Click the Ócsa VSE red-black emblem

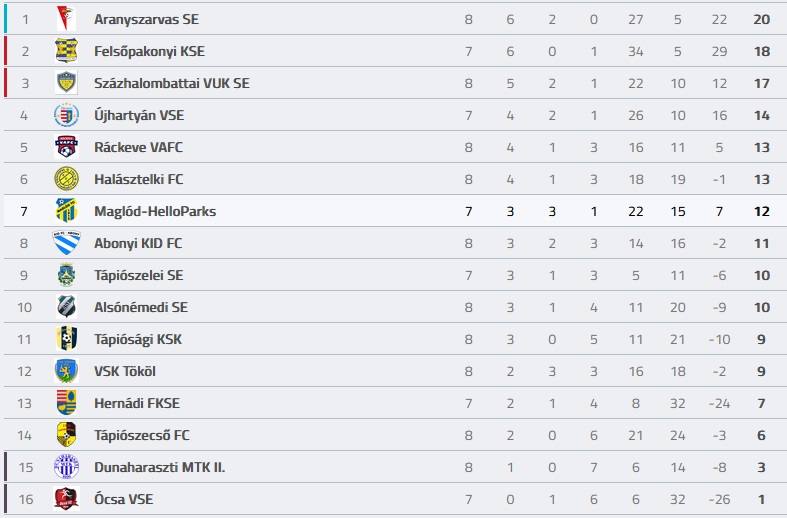[66, 499]
